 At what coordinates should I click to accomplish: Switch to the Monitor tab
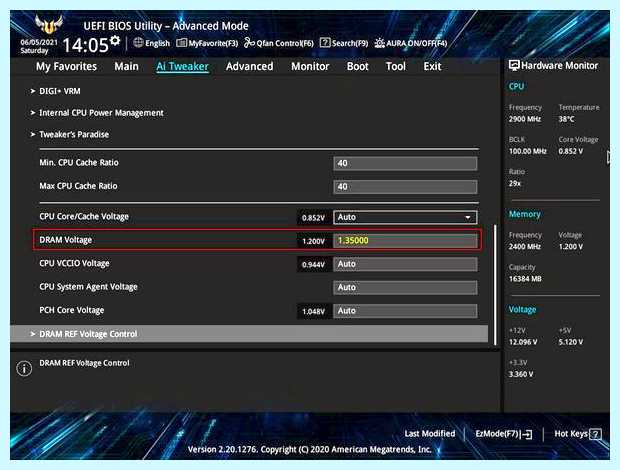tap(310, 66)
